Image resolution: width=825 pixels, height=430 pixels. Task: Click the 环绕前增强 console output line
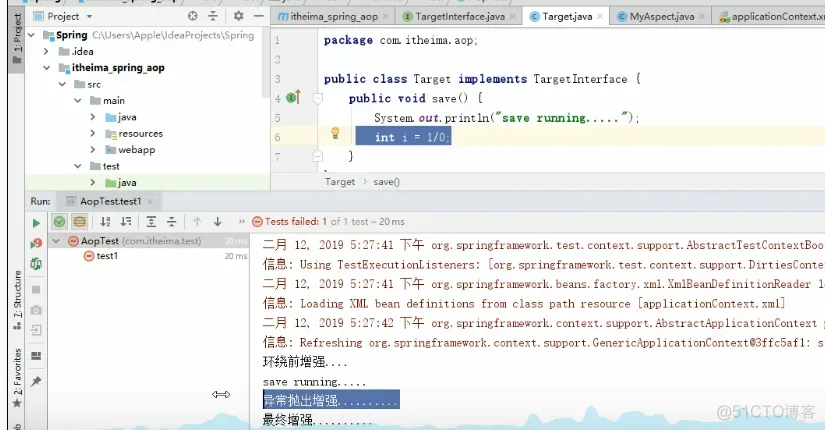point(305,362)
